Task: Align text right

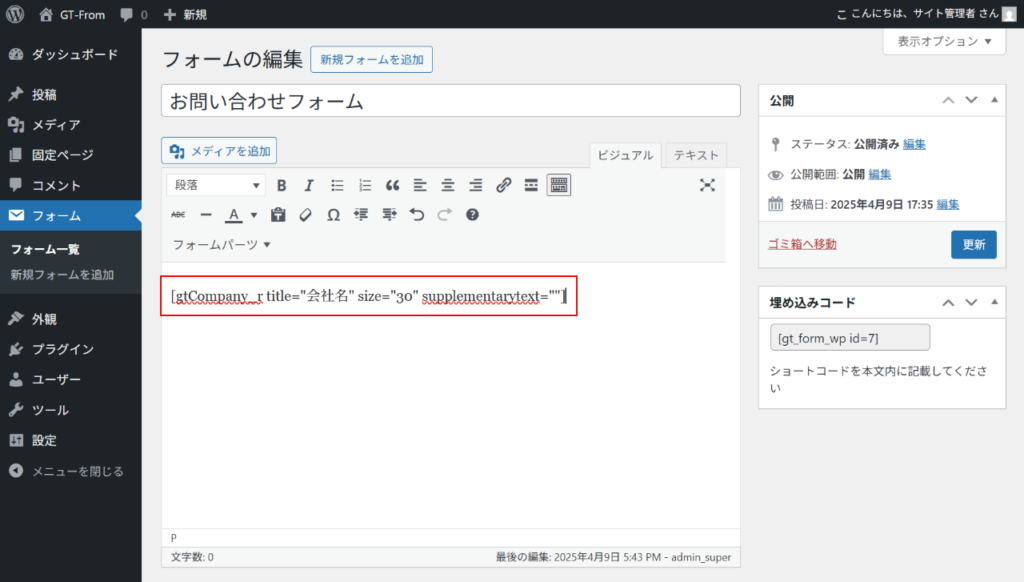Action: [x=475, y=185]
